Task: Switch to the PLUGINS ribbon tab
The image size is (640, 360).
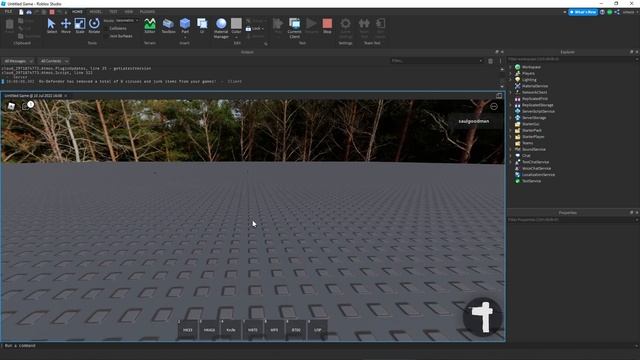Action: click(147, 12)
